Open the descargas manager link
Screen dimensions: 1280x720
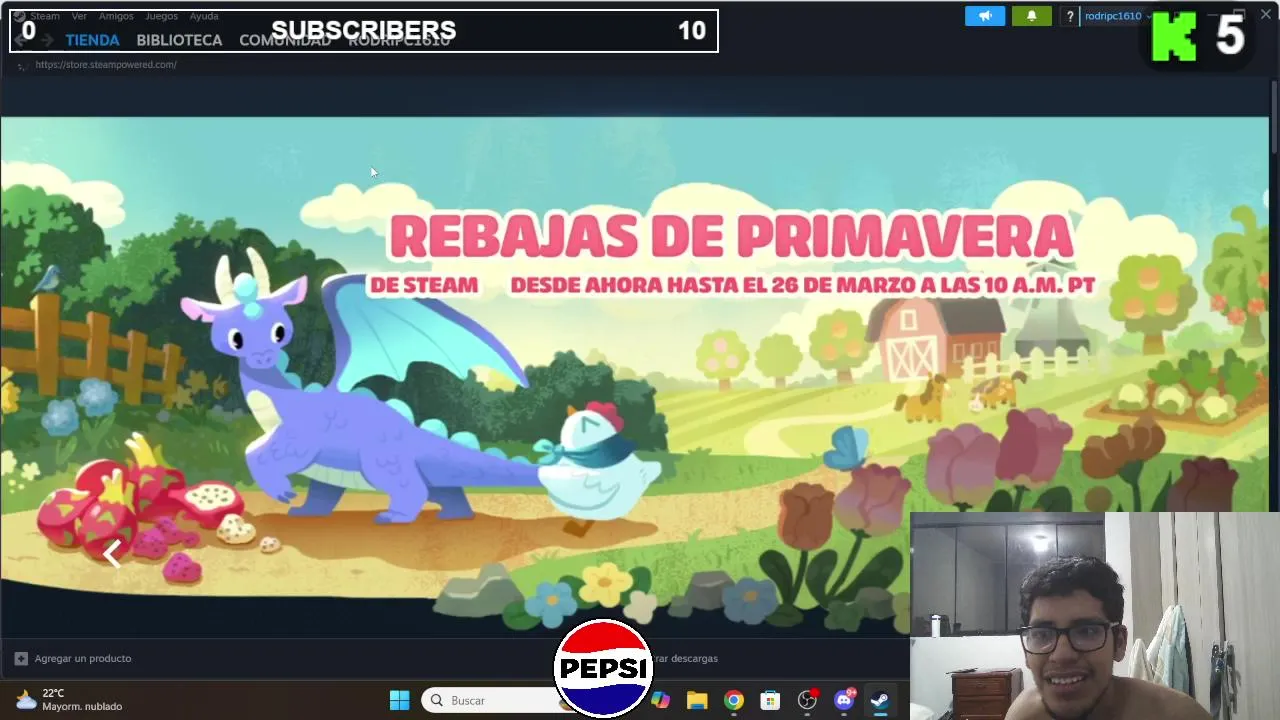tap(685, 658)
